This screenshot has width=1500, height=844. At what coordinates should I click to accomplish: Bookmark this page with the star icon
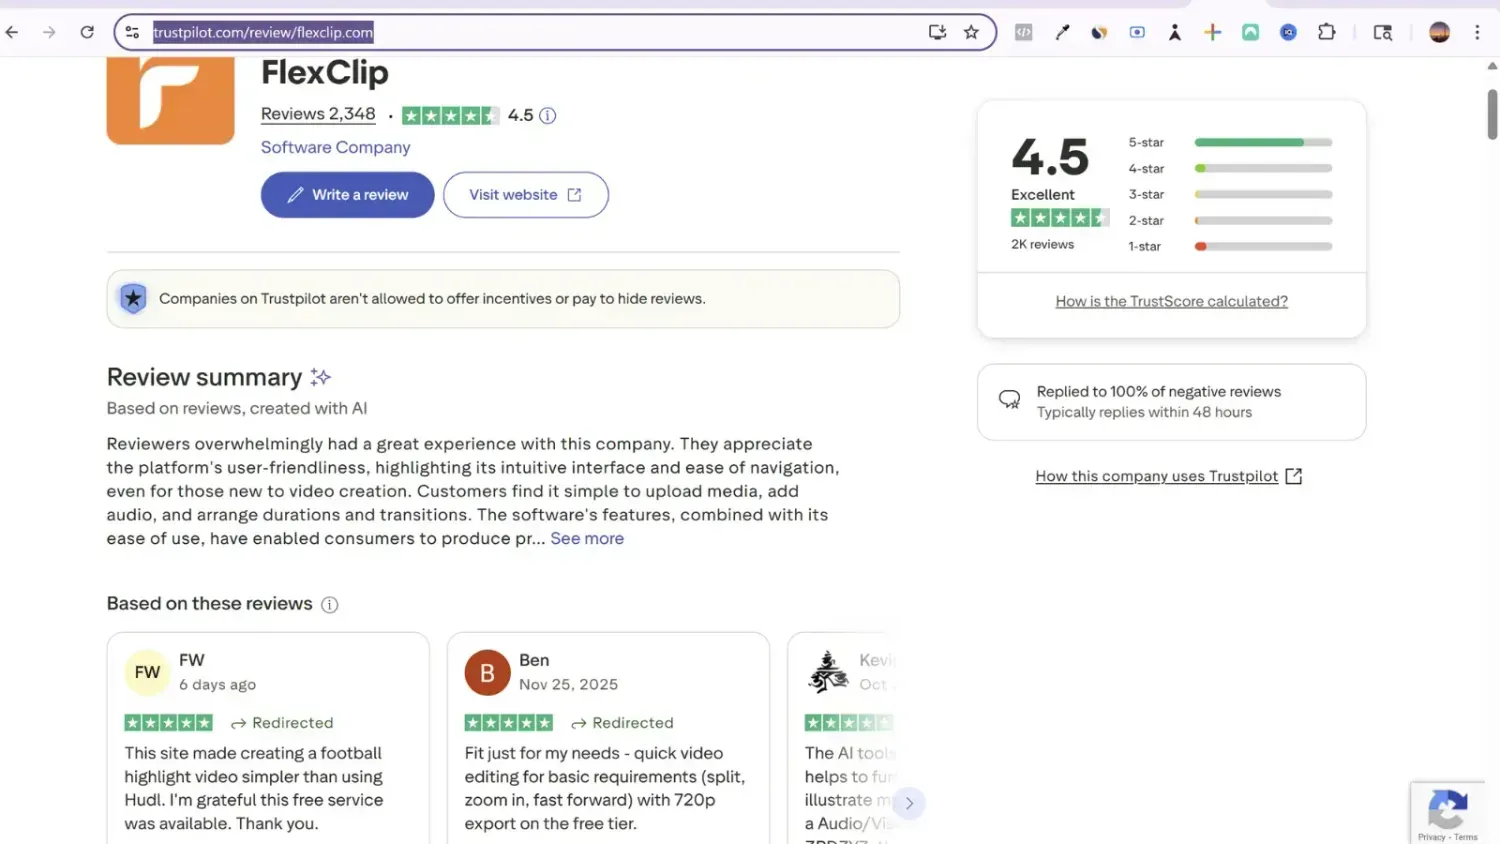[x=971, y=31]
